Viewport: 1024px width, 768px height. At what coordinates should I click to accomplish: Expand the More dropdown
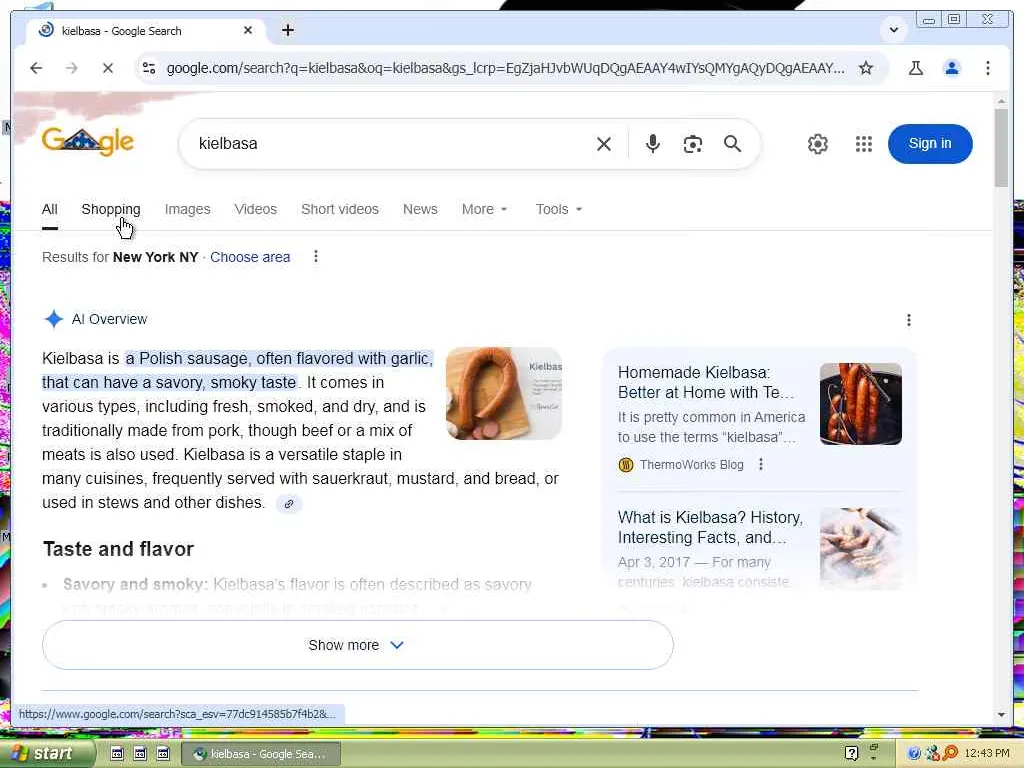[x=485, y=210]
